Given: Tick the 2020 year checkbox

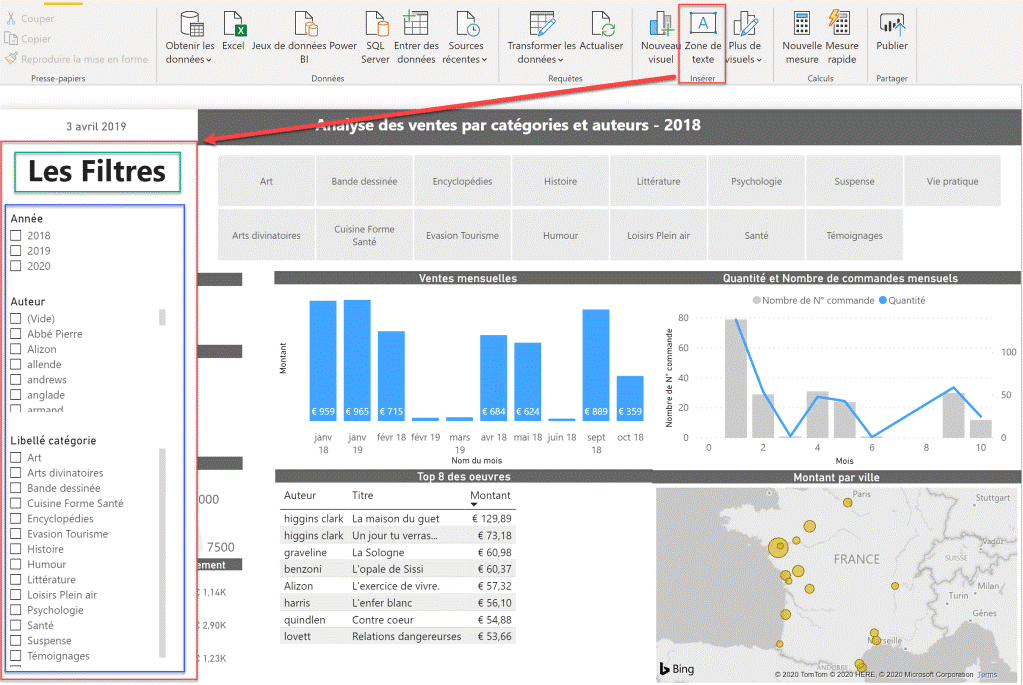Looking at the screenshot, I should [16, 266].
